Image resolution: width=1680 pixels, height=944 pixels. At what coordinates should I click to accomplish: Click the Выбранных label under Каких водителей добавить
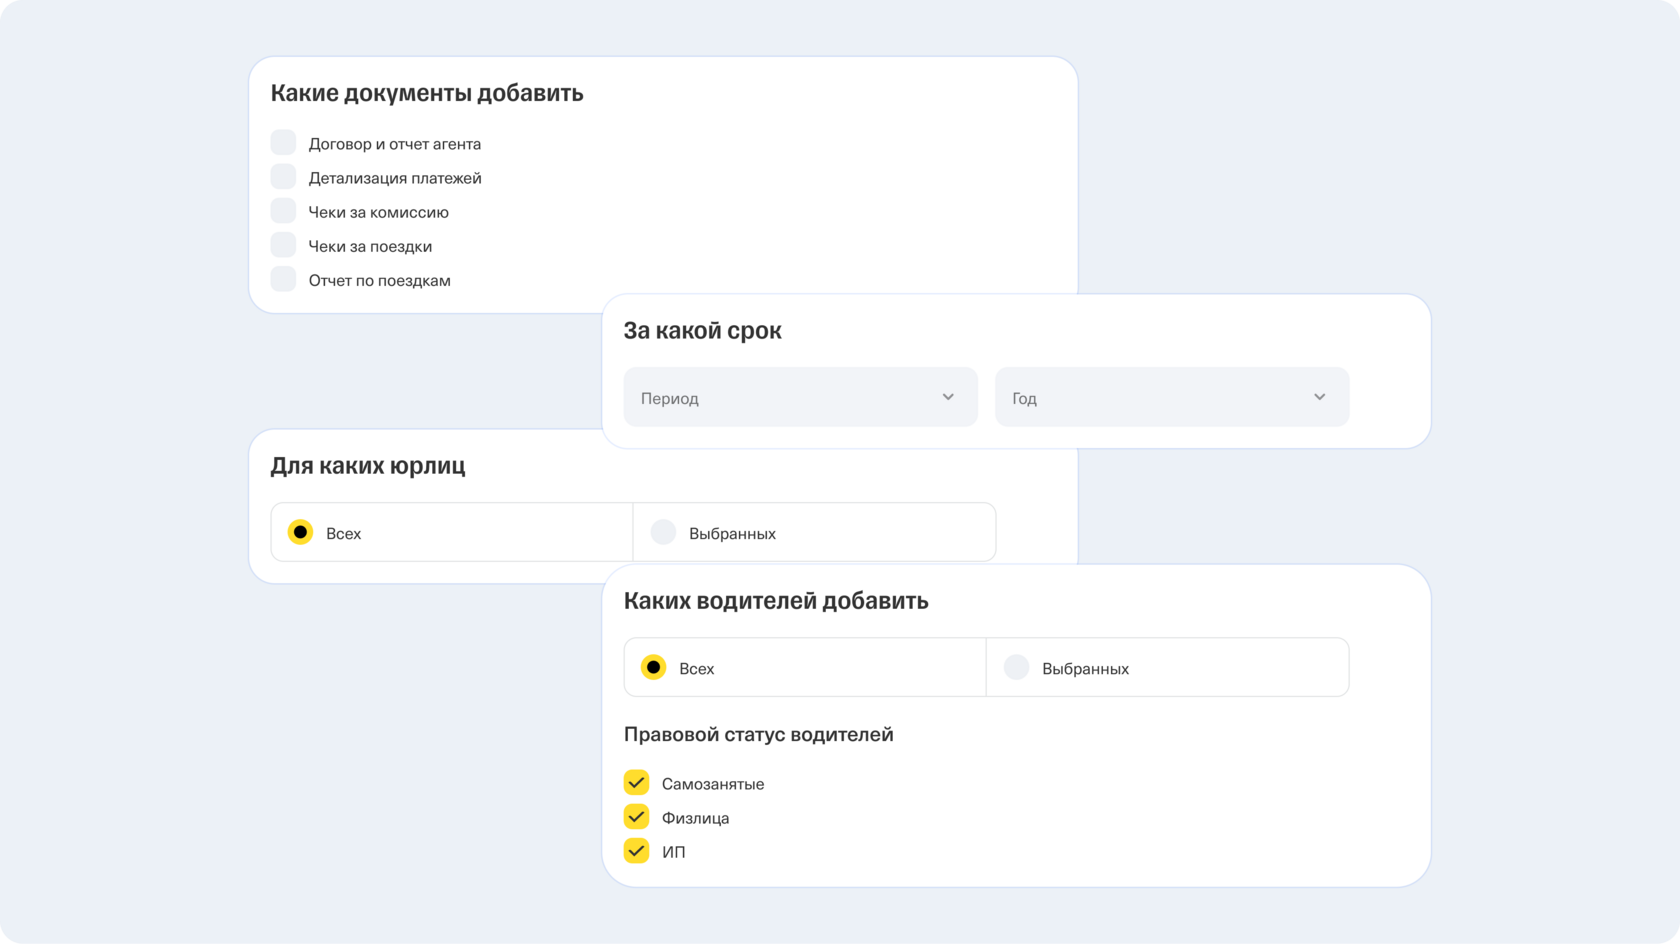point(1085,669)
